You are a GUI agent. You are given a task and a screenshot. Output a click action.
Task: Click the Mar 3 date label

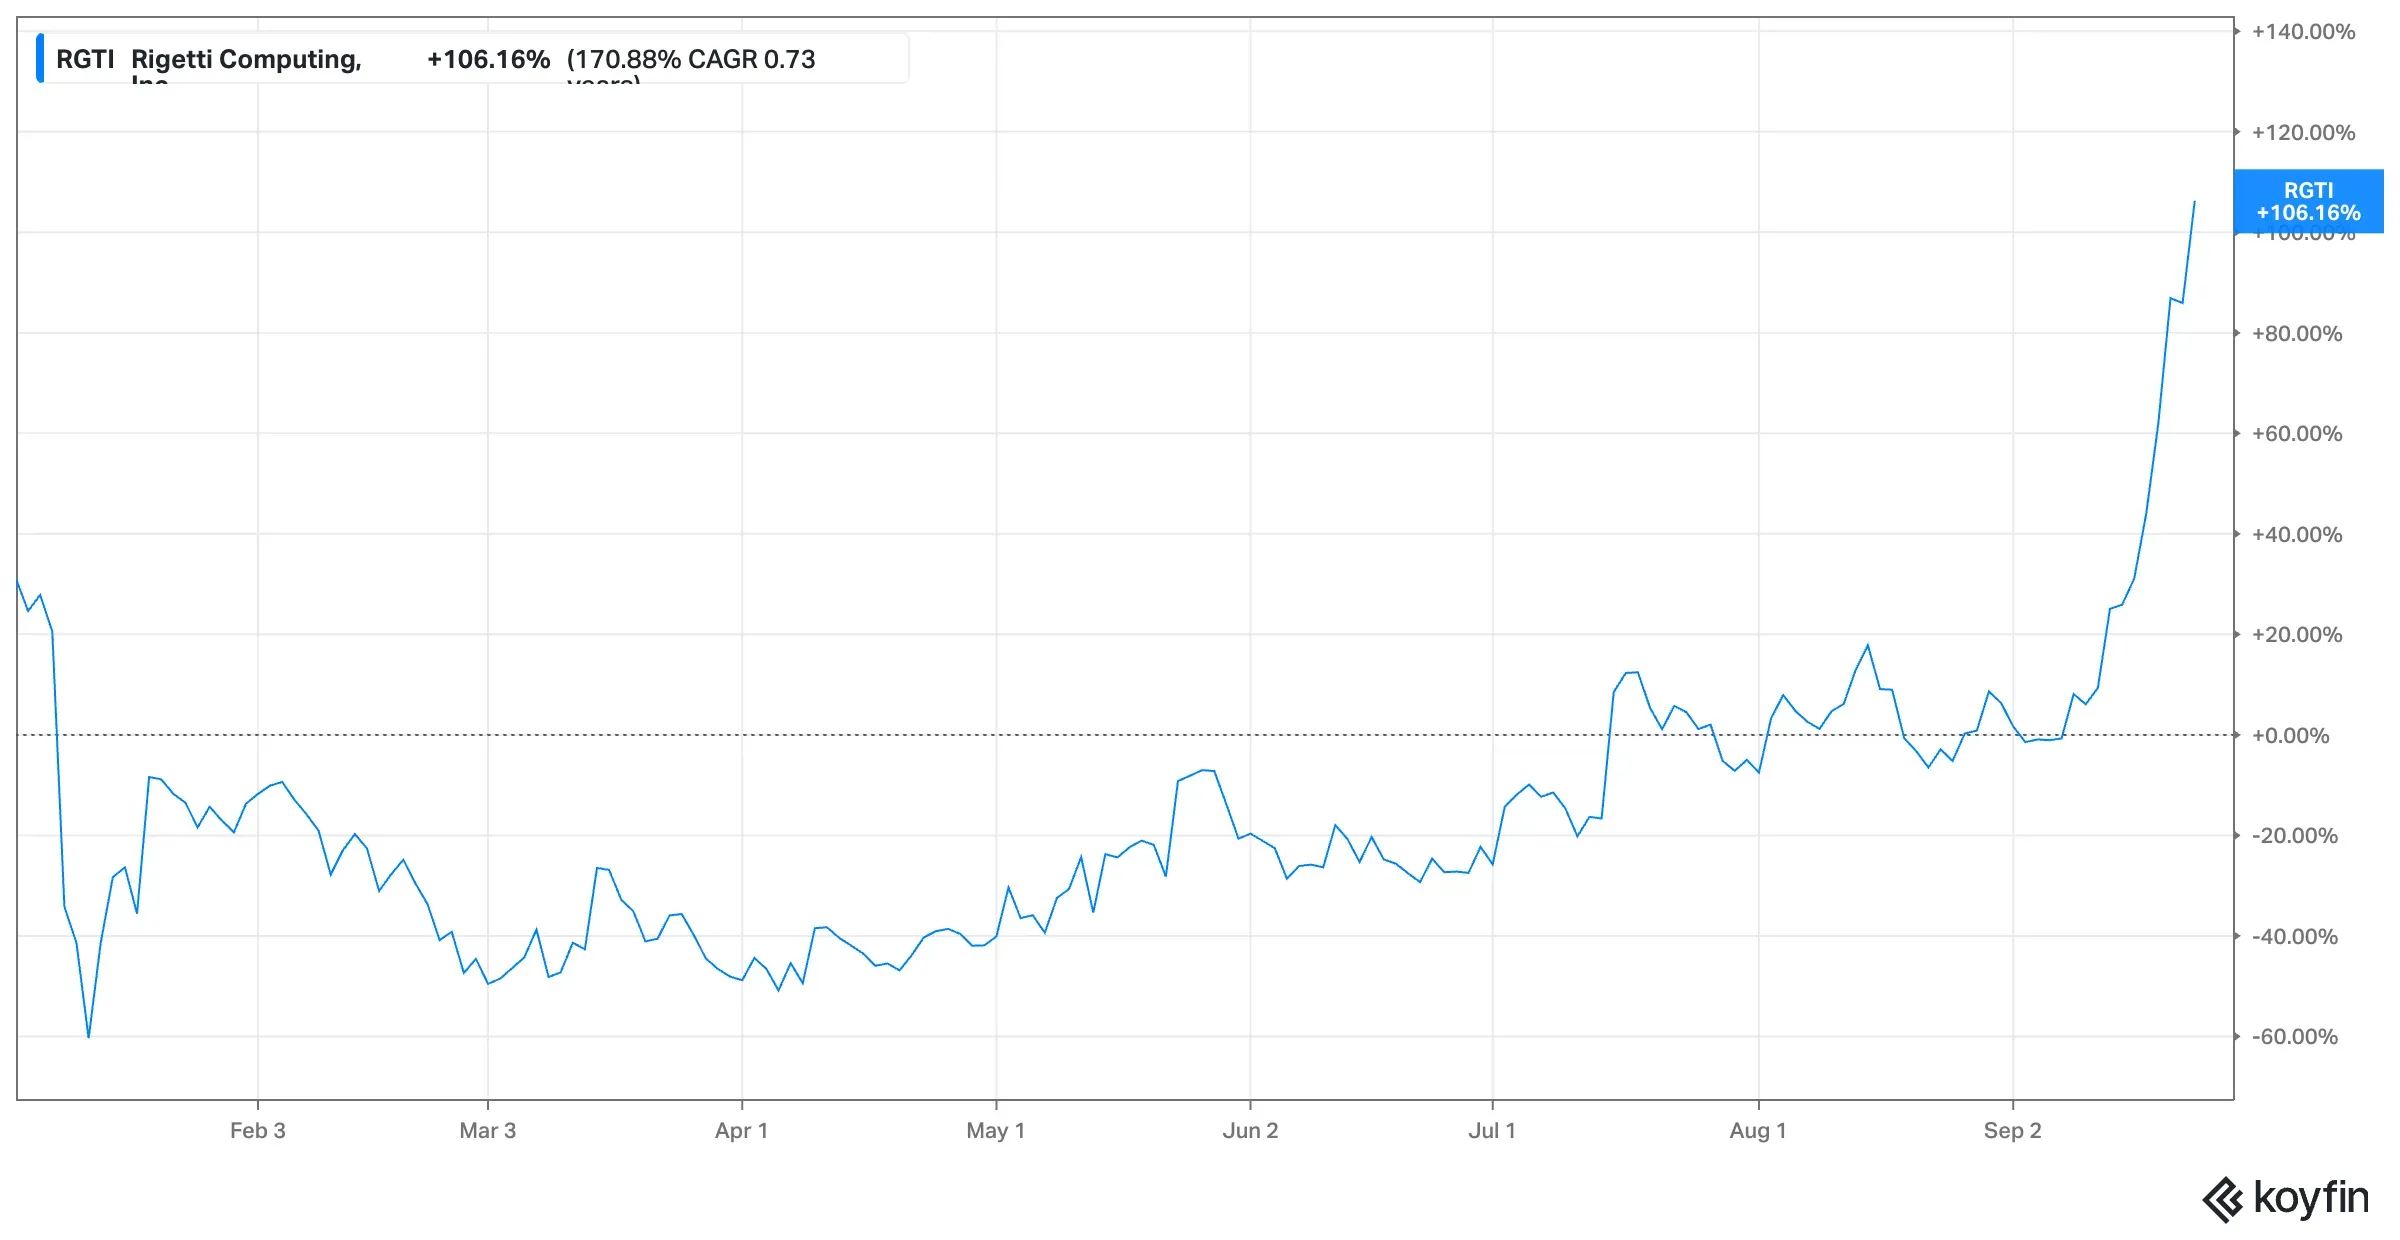tap(488, 1131)
